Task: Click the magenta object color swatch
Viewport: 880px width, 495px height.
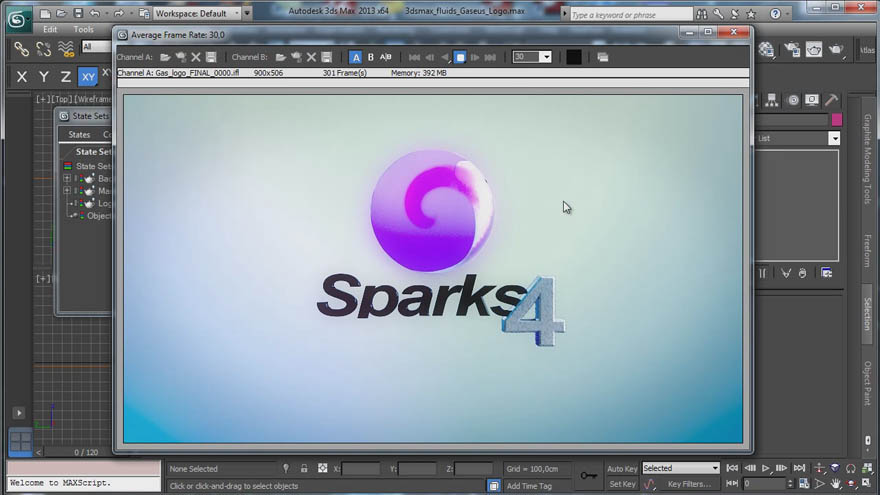Action: click(837, 120)
